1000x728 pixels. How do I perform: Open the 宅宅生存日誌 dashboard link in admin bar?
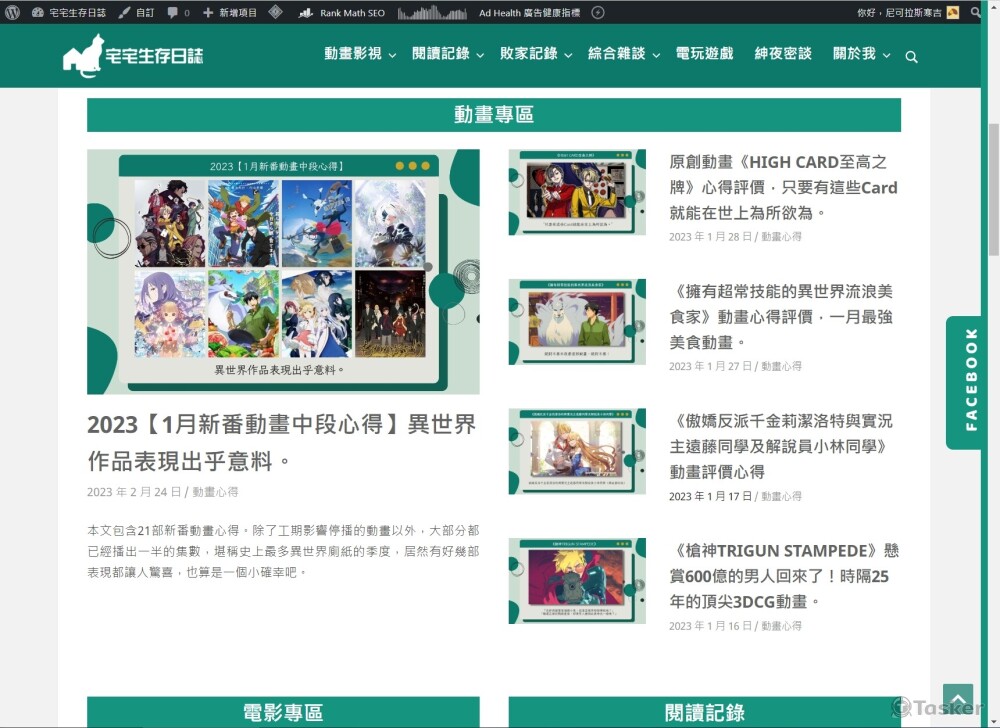pos(69,12)
